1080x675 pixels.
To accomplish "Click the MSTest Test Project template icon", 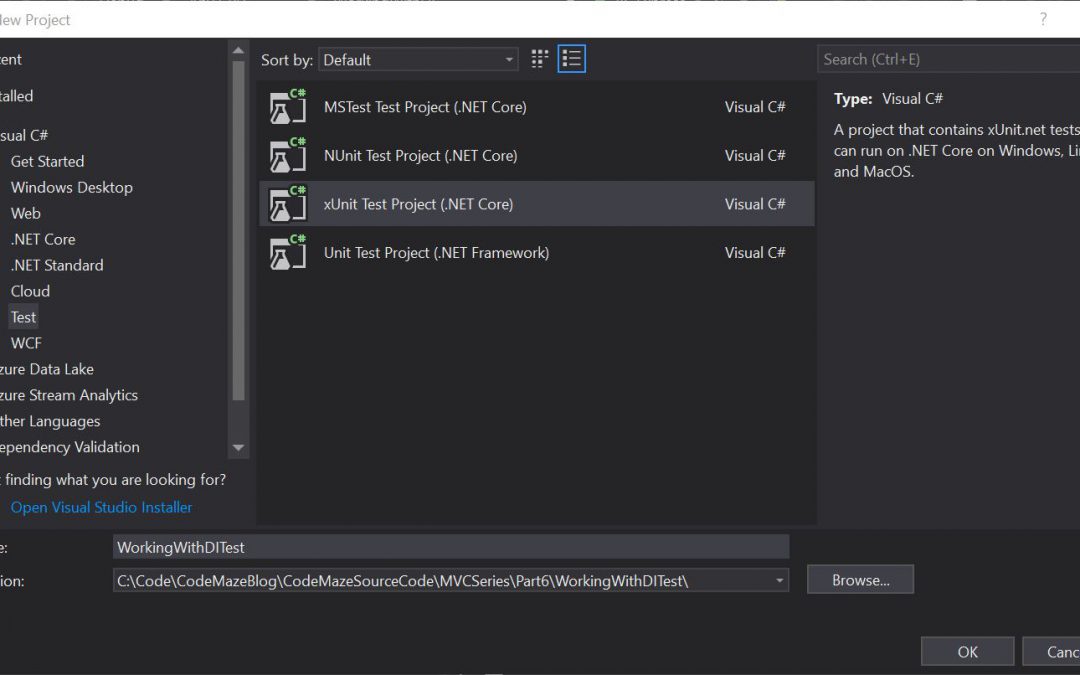I will [287, 107].
